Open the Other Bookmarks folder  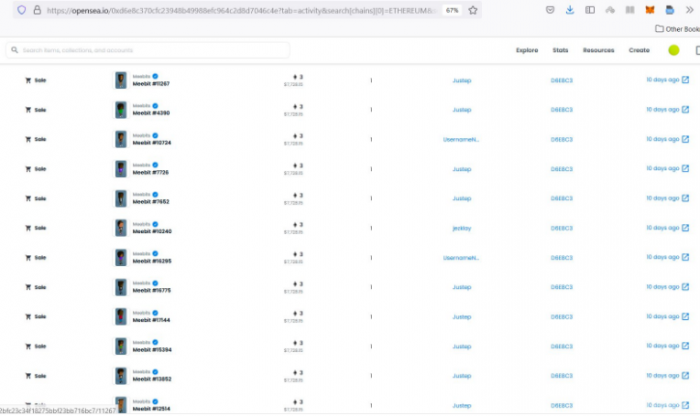tap(677, 29)
